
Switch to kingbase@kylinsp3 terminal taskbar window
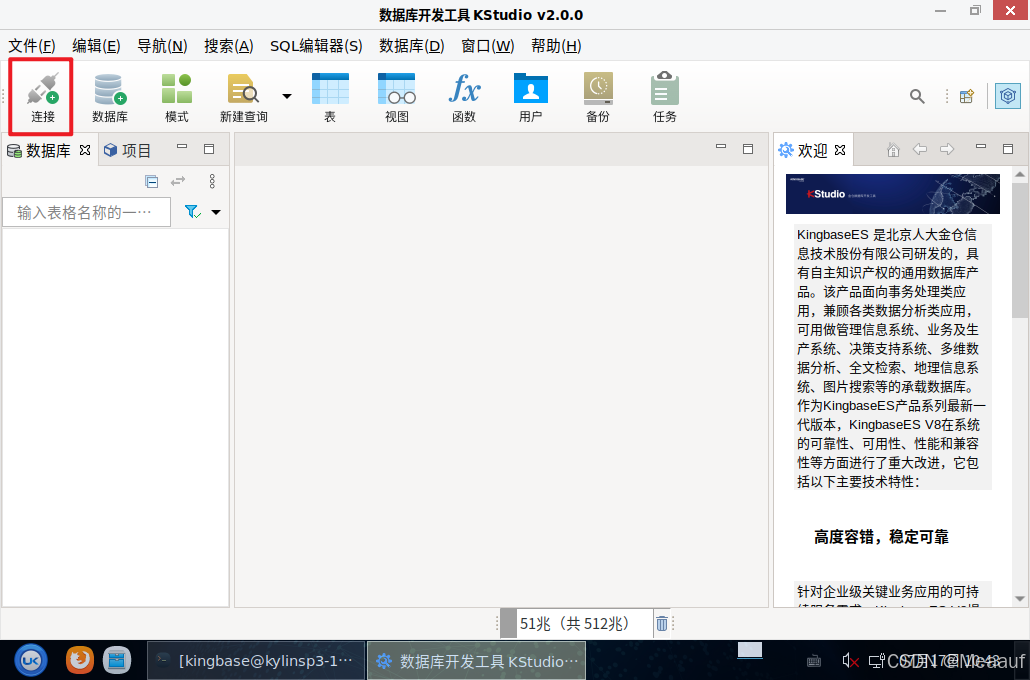click(256, 660)
